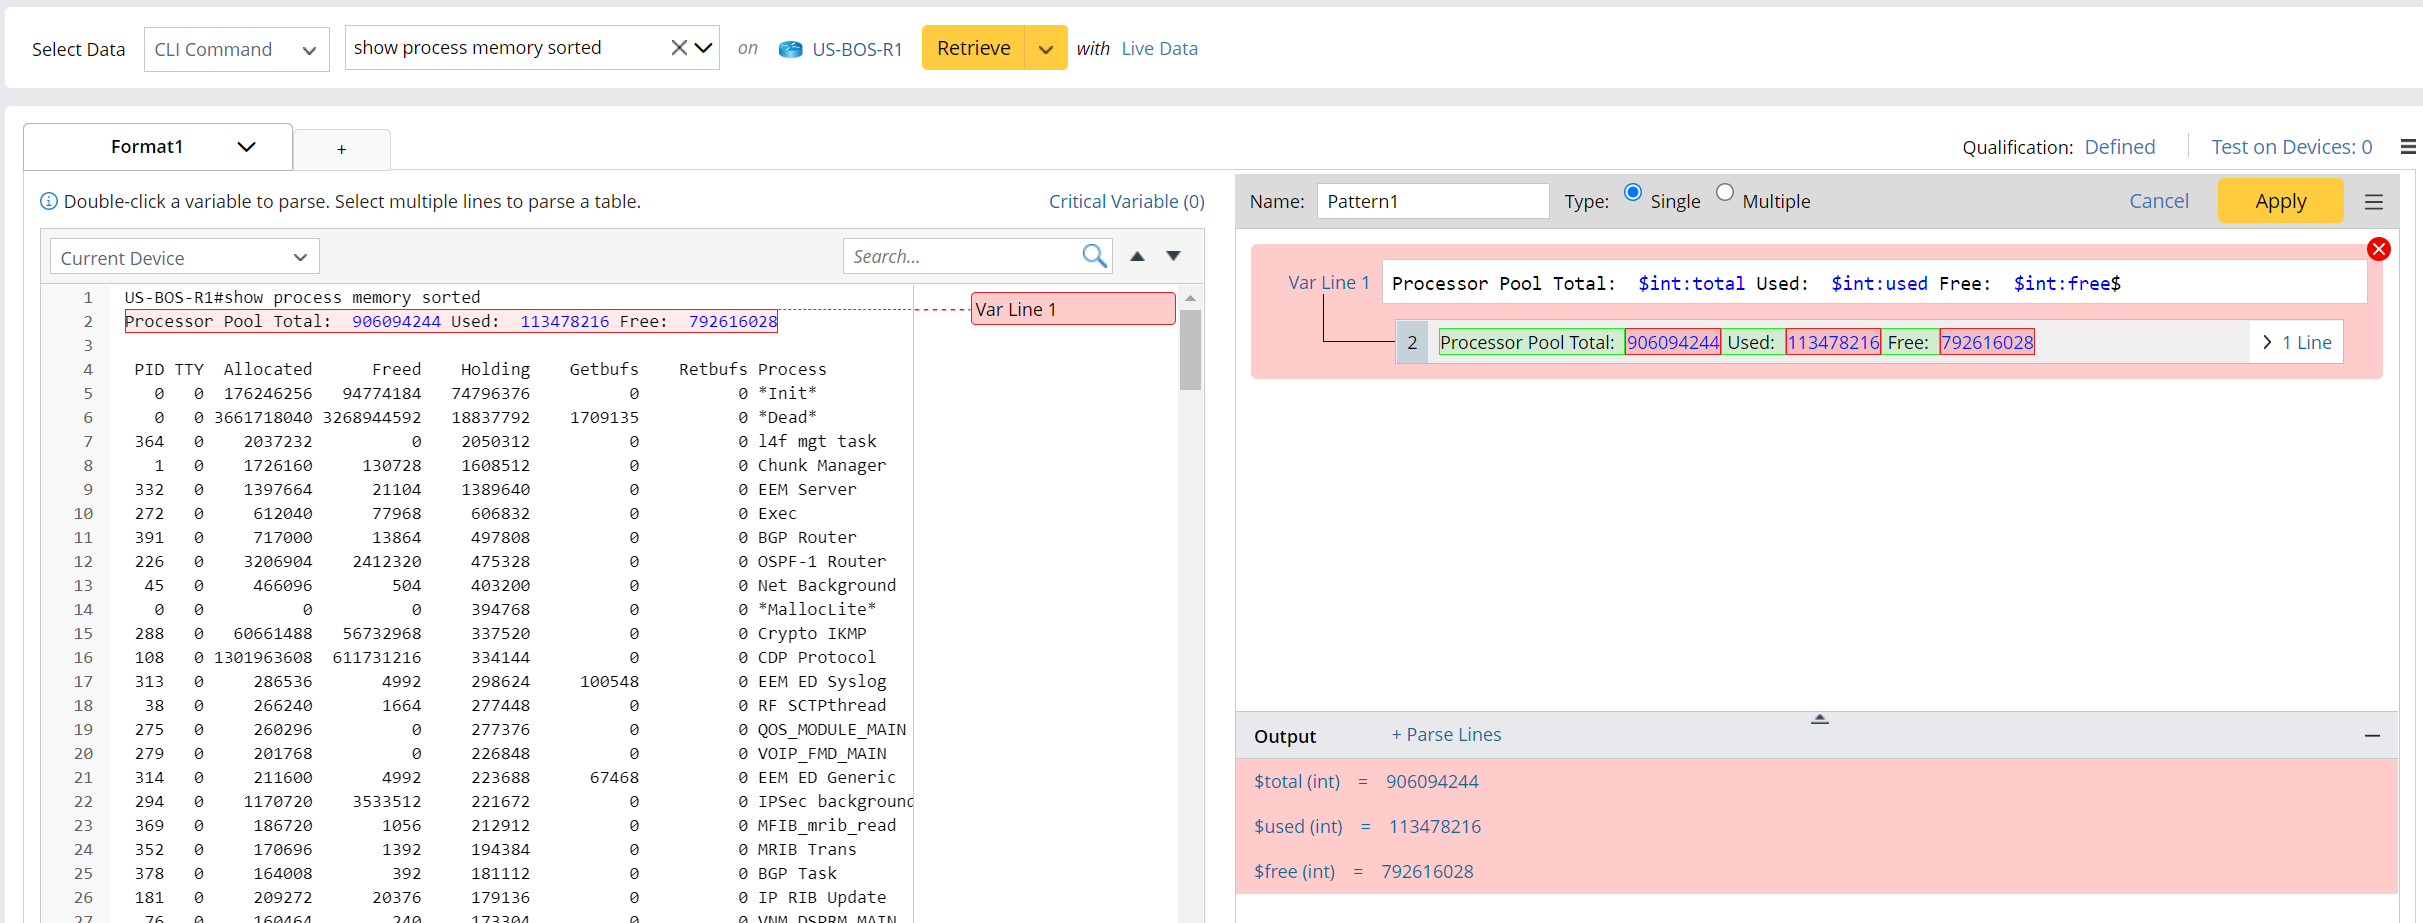Click into the pattern Name input field
The image size is (2423, 923).
[1431, 201]
